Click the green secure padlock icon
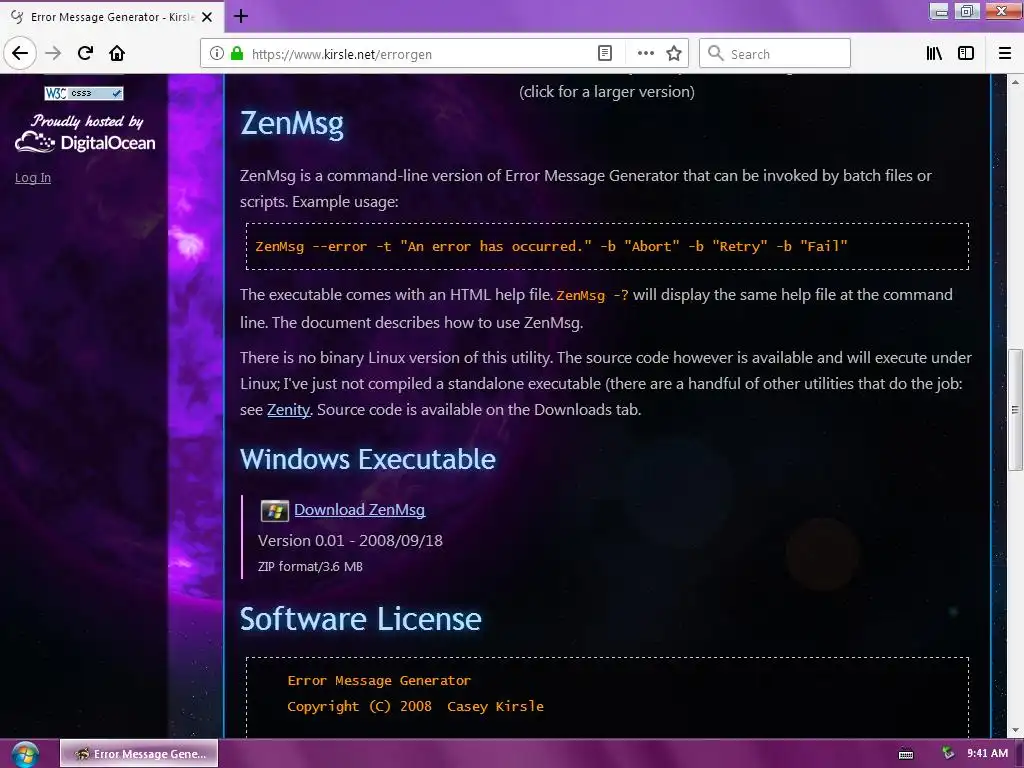This screenshot has width=1024, height=768. pyautogui.click(x=237, y=54)
